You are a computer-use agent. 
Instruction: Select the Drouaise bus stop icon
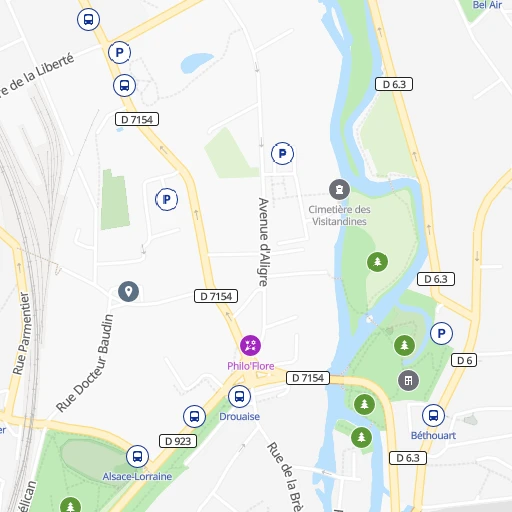click(x=239, y=396)
